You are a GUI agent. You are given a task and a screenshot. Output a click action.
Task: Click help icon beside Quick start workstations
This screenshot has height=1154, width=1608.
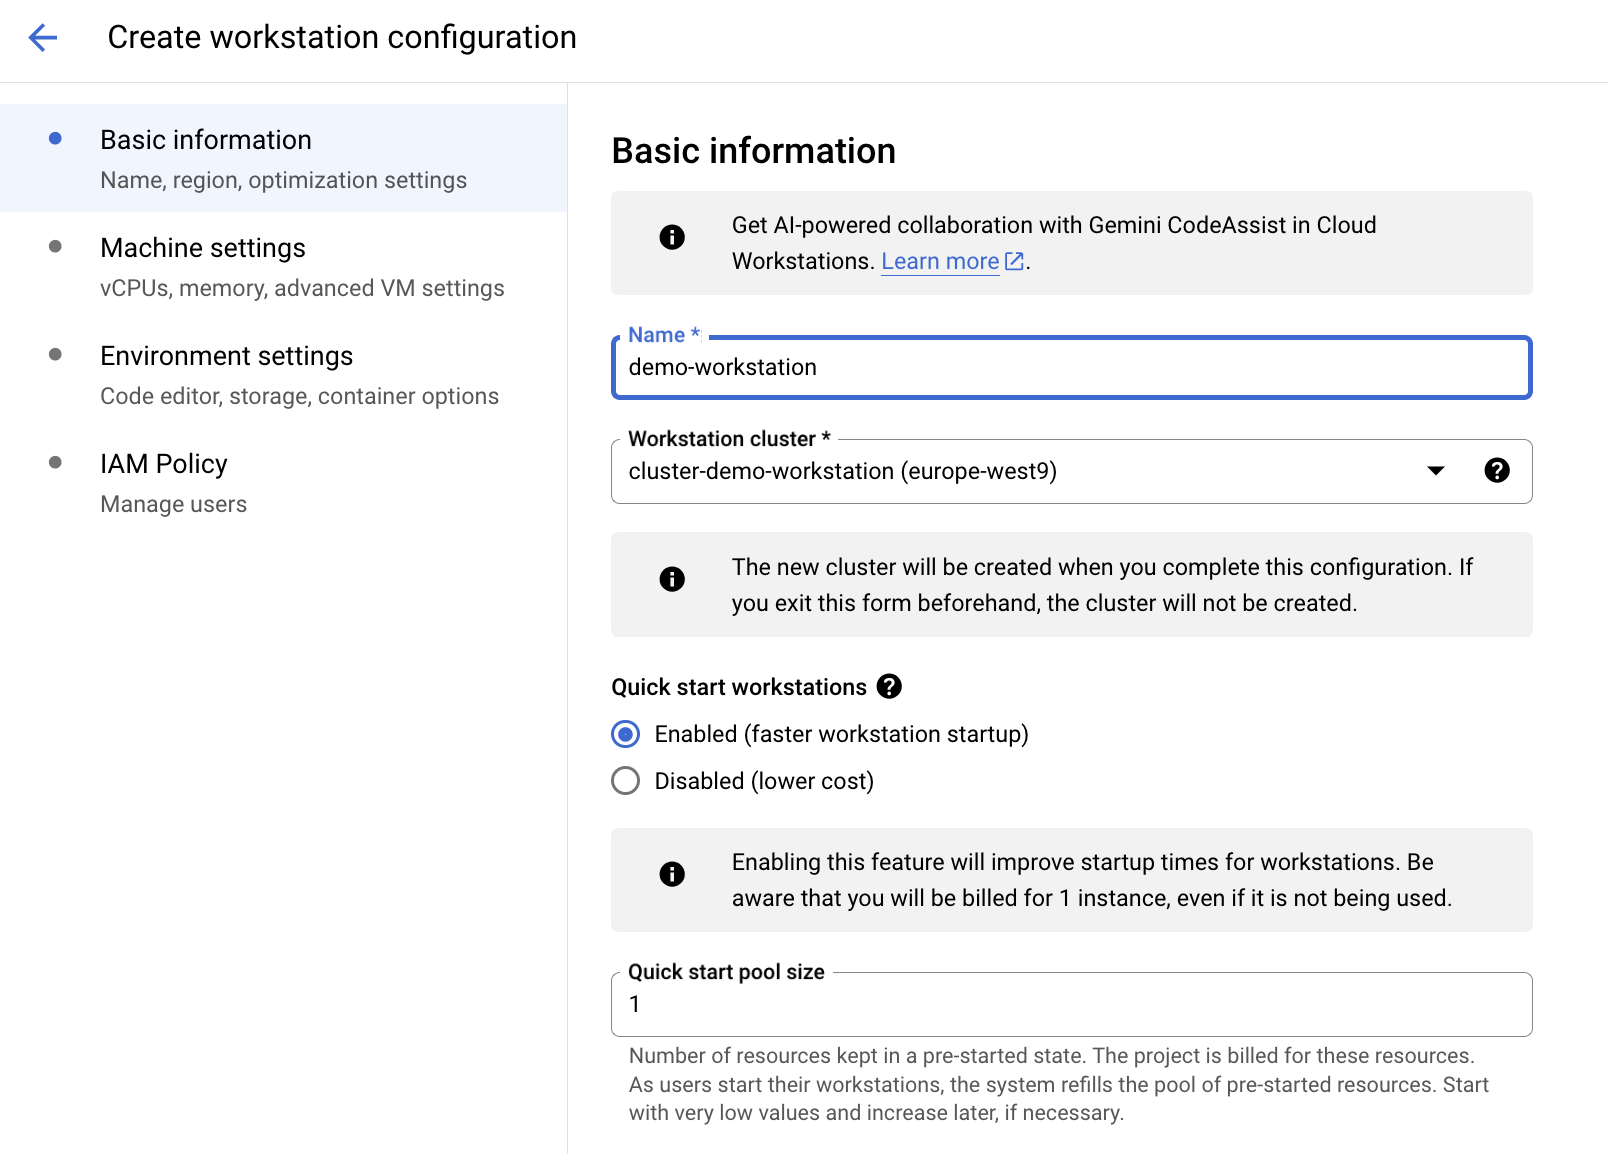click(x=889, y=687)
